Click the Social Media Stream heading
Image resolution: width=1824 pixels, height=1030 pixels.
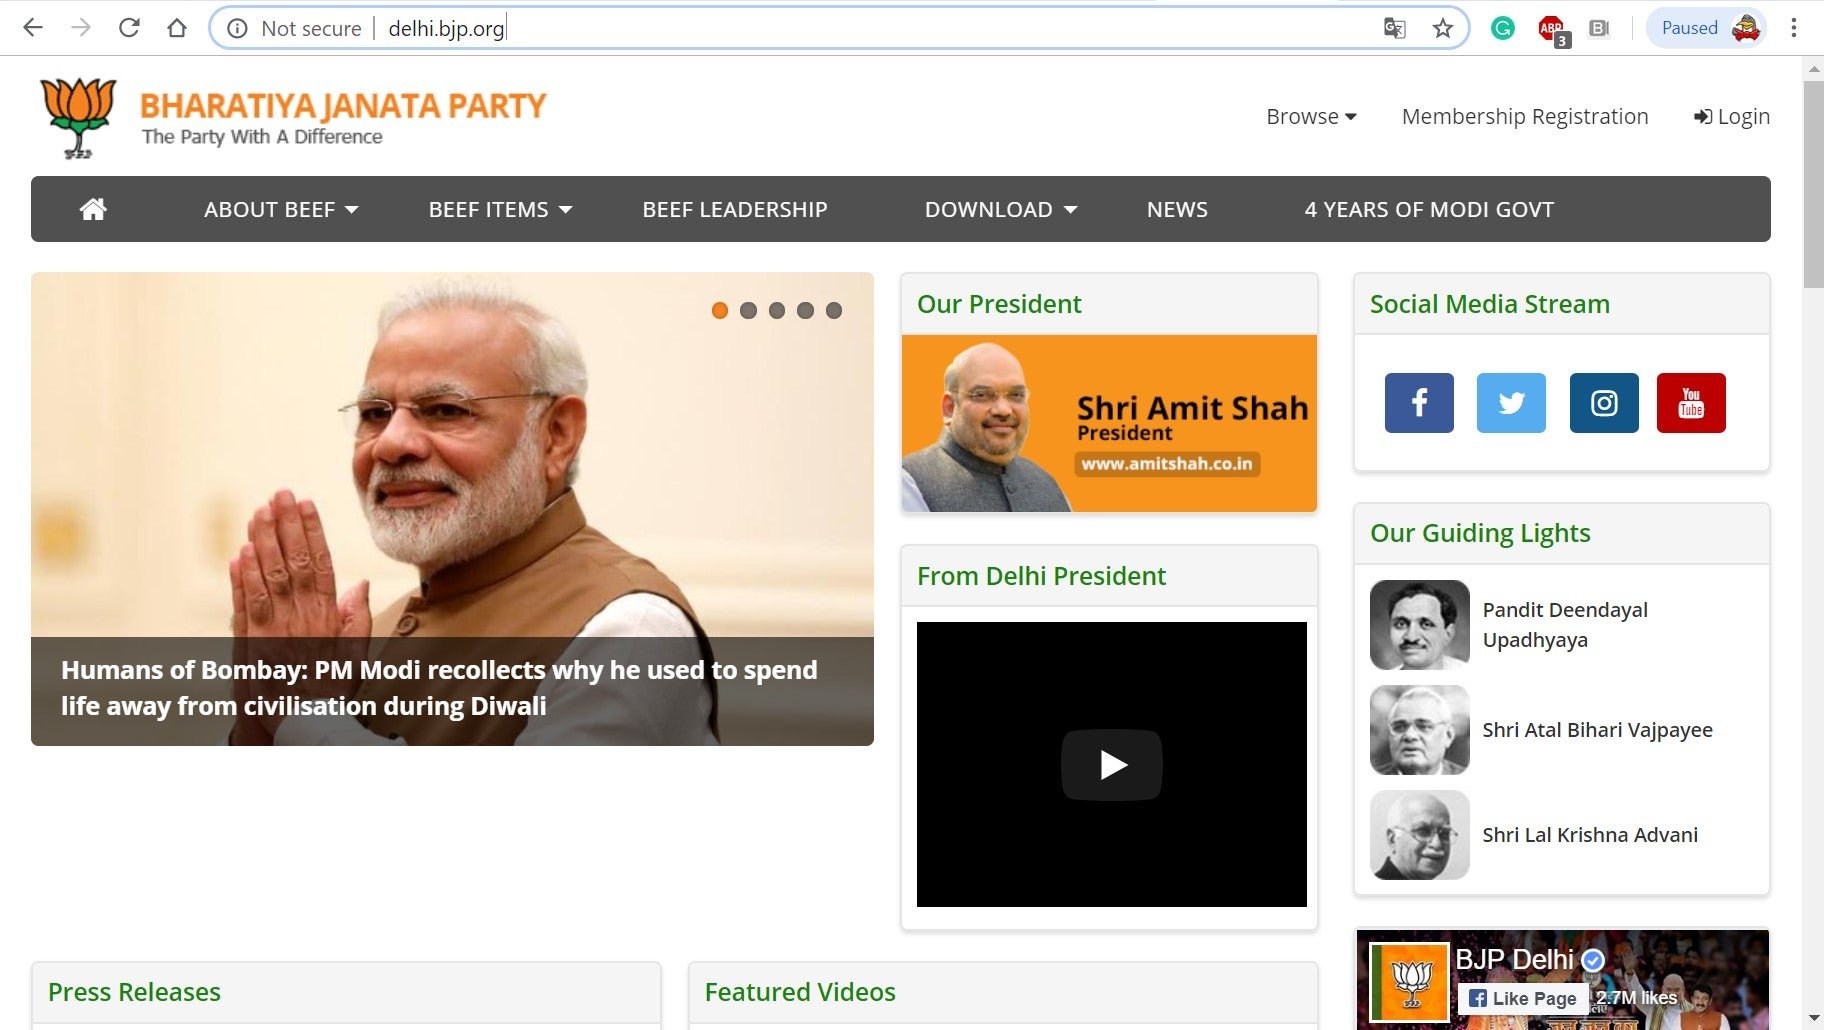tap(1489, 304)
